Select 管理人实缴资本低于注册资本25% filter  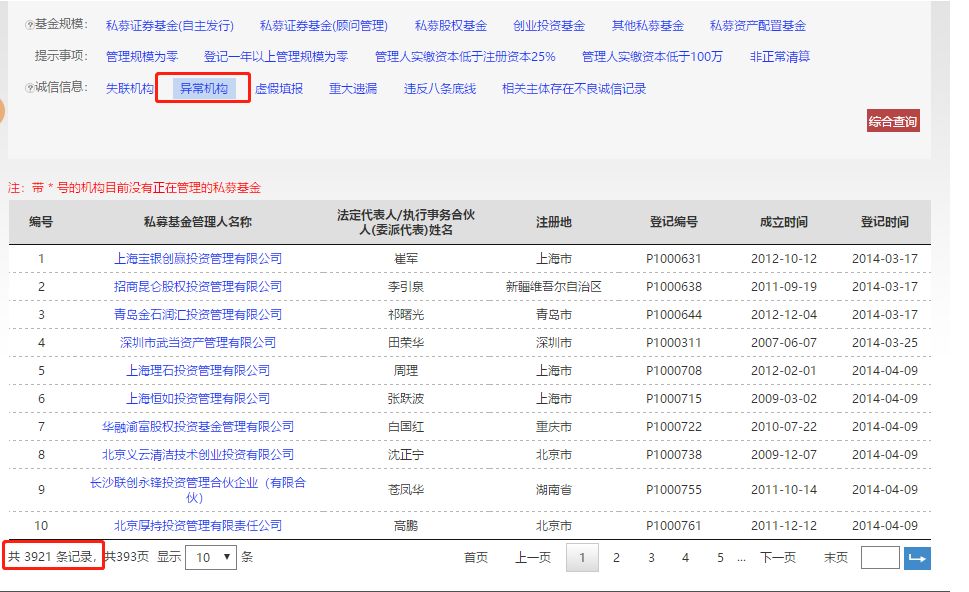pyautogui.click(x=465, y=56)
